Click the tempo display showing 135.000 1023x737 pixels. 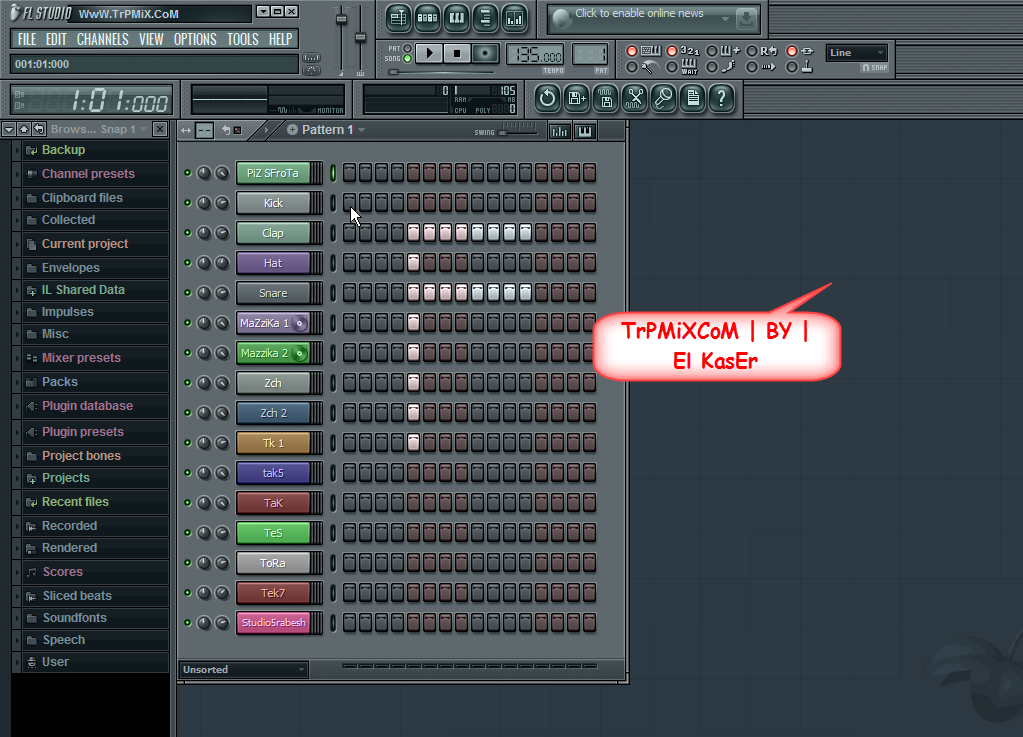(x=534, y=55)
